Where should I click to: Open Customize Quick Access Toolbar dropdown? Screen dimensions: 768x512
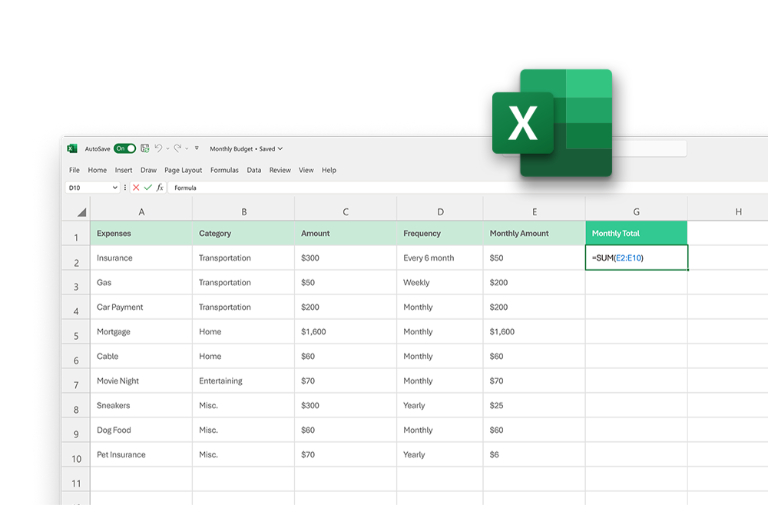197,148
